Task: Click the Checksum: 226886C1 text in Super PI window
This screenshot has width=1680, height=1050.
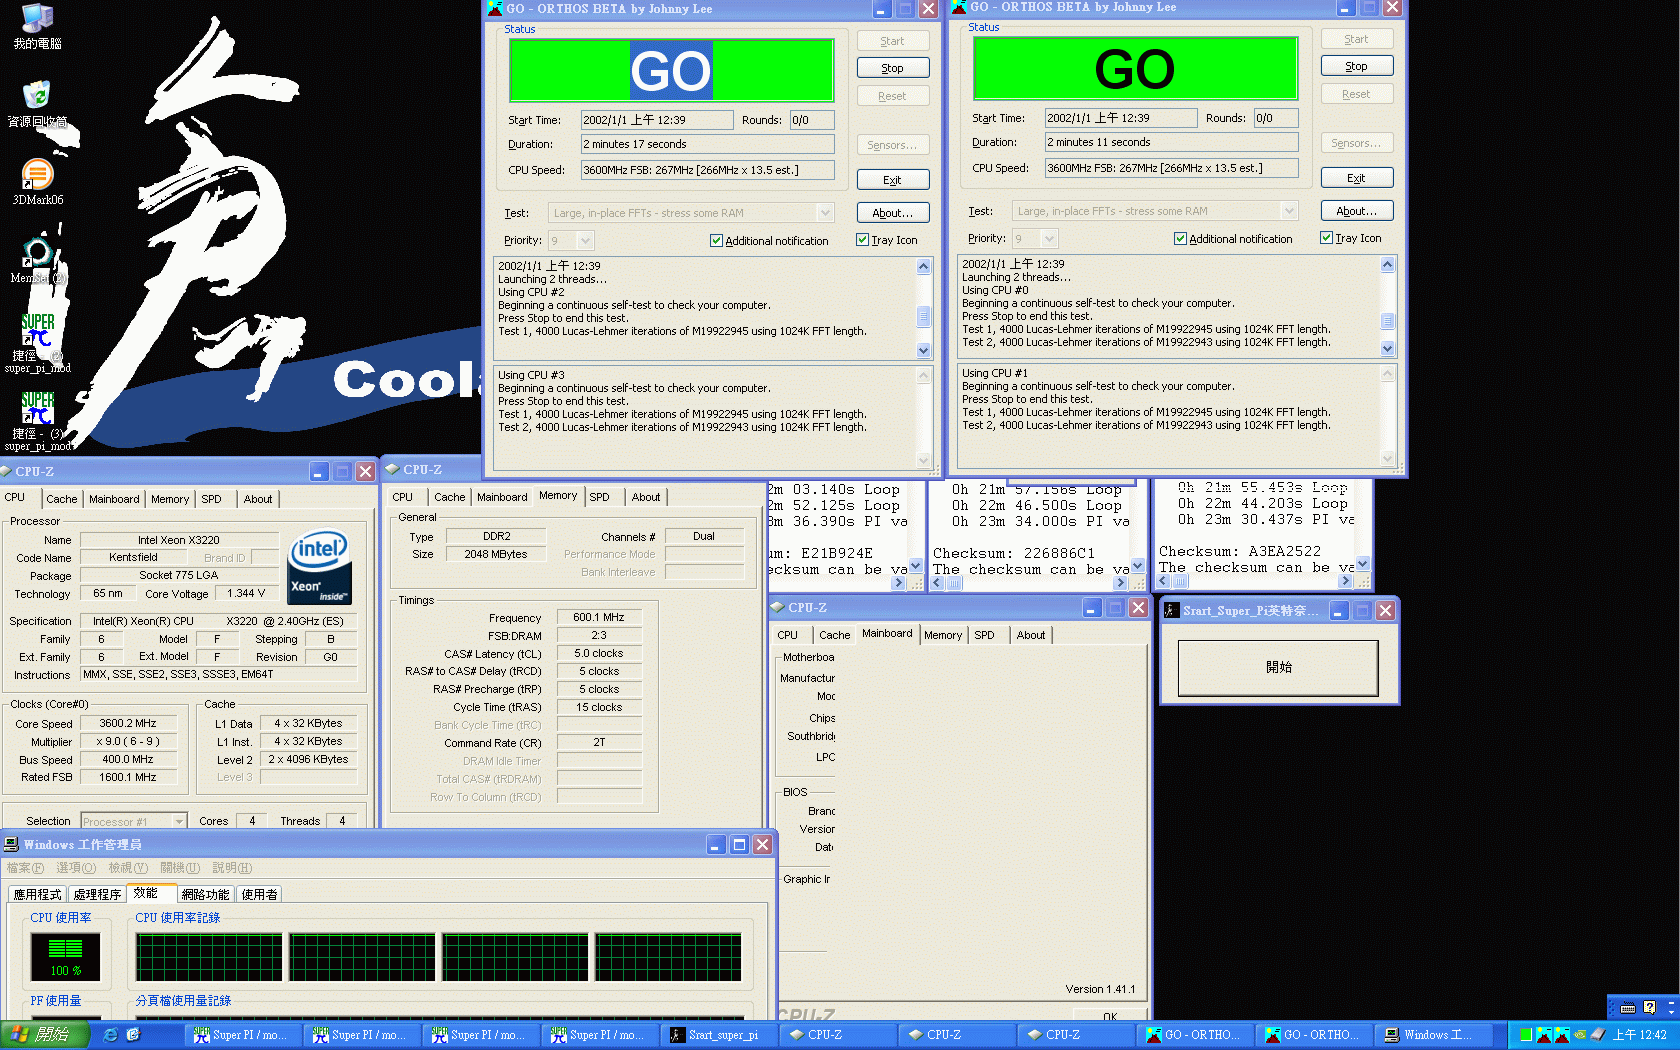Action: (1013, 553)
